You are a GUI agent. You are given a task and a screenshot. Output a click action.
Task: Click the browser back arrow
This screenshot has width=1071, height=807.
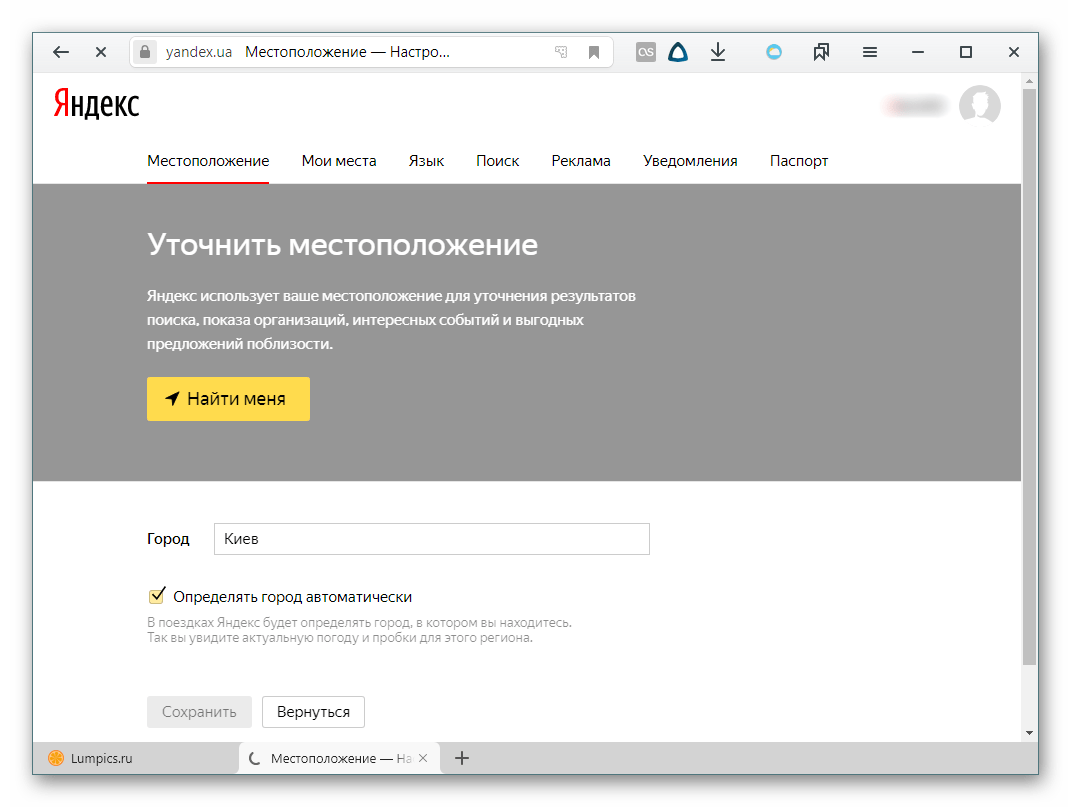61,53
